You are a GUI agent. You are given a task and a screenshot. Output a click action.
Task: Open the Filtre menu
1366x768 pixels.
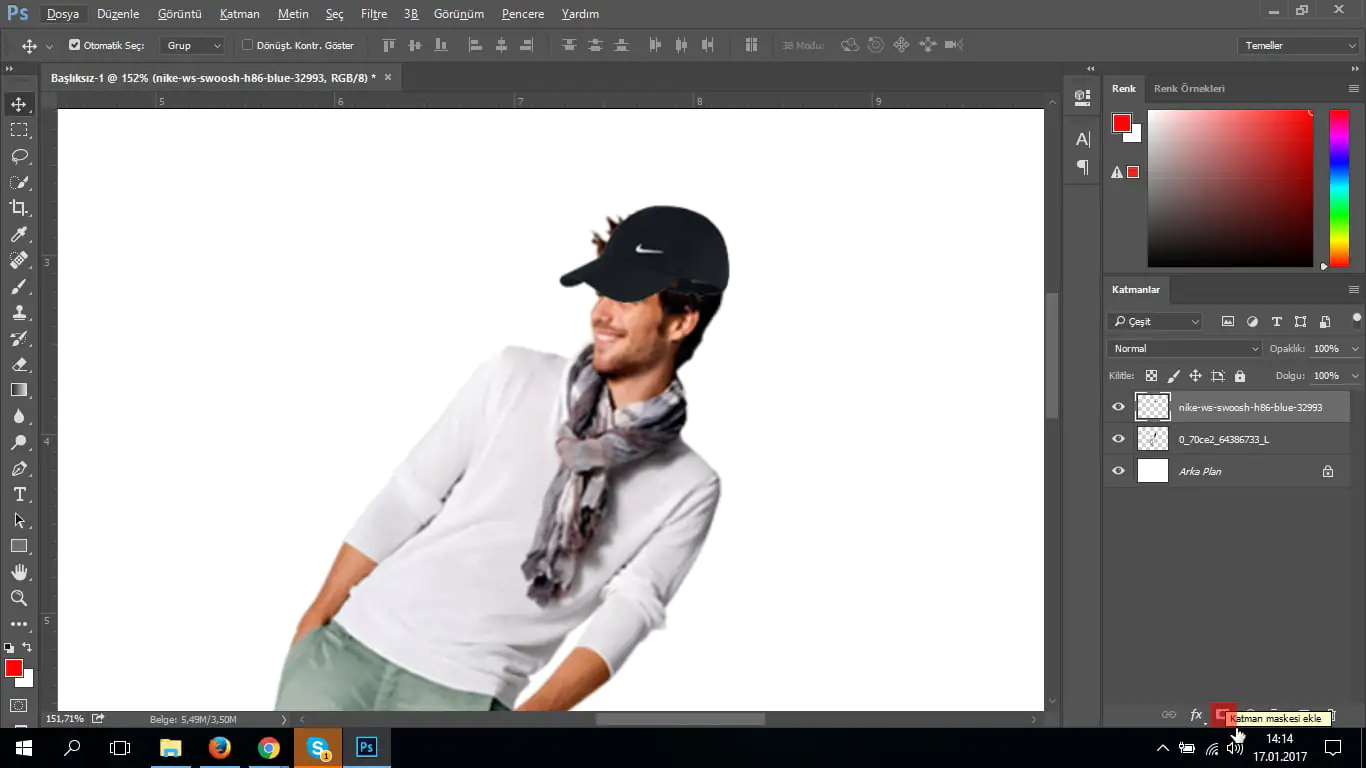pos(374,14)
